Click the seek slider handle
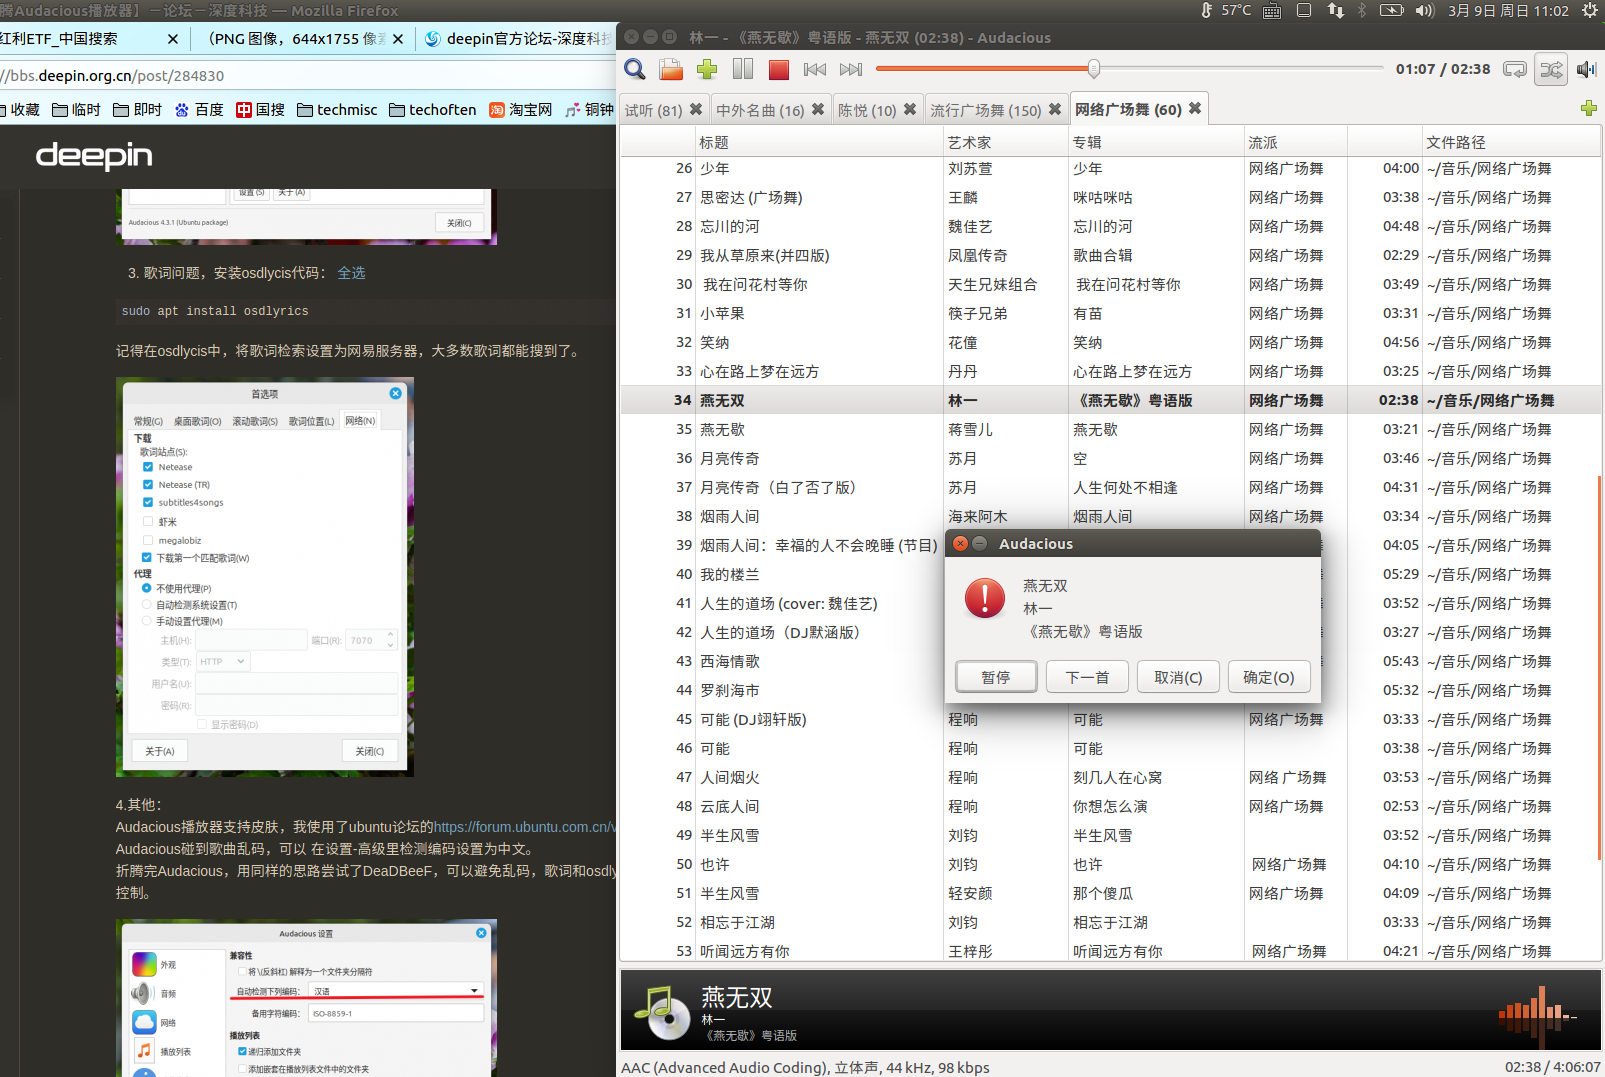 [x=1094, y=69]
